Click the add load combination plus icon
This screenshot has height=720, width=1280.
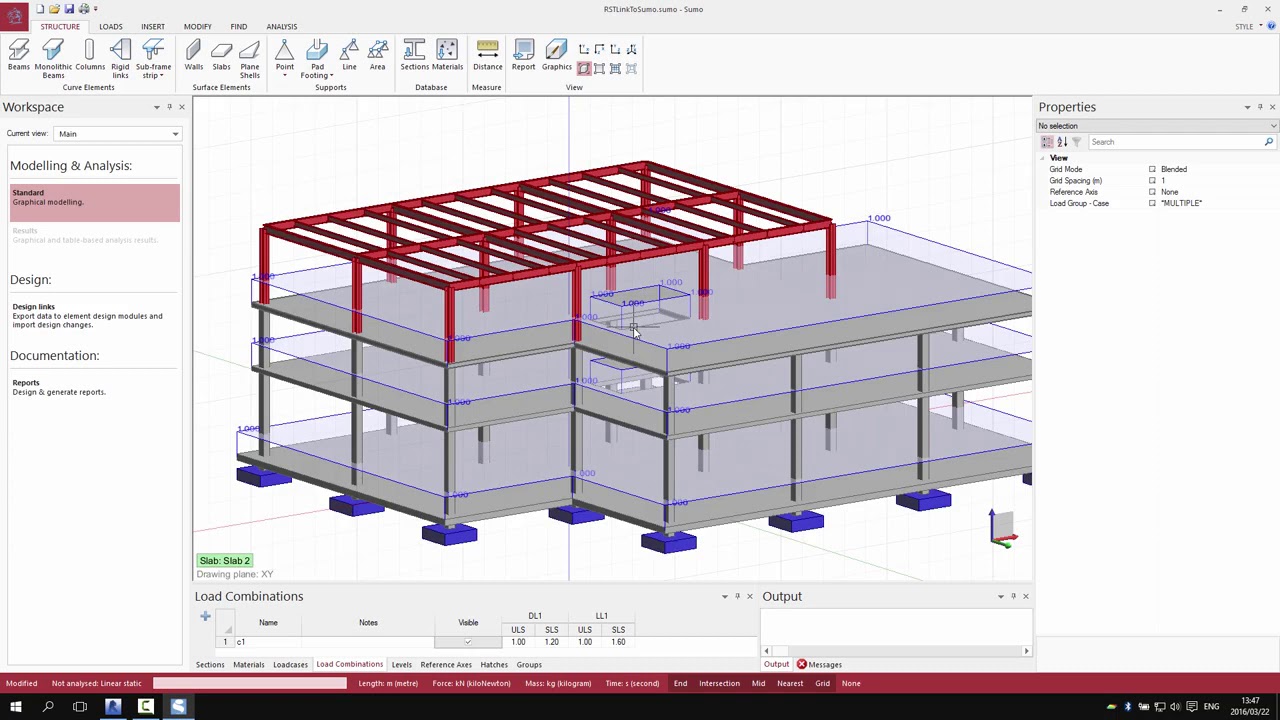(205, 616)
